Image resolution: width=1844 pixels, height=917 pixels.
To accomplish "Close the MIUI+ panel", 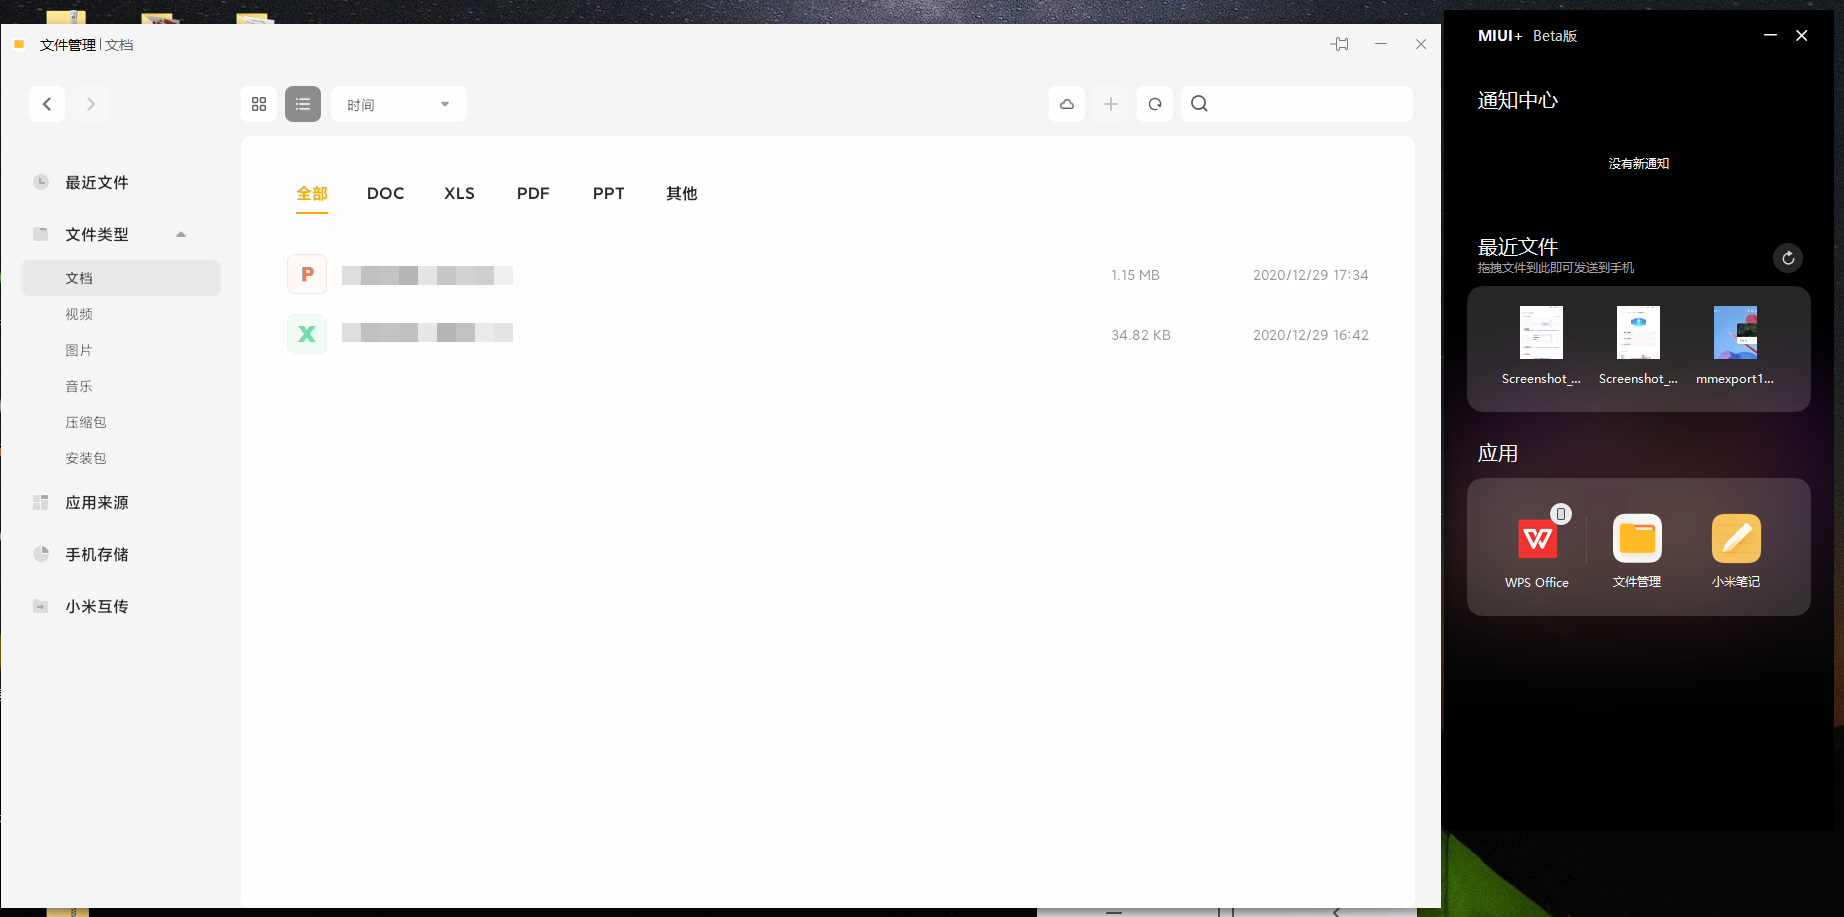I will 1802,35.
